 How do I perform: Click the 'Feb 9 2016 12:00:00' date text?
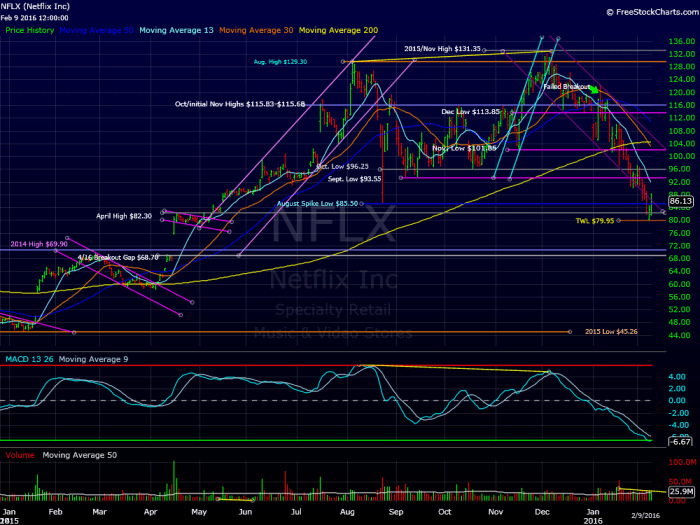pyautogui.click(x=34, y=18)
